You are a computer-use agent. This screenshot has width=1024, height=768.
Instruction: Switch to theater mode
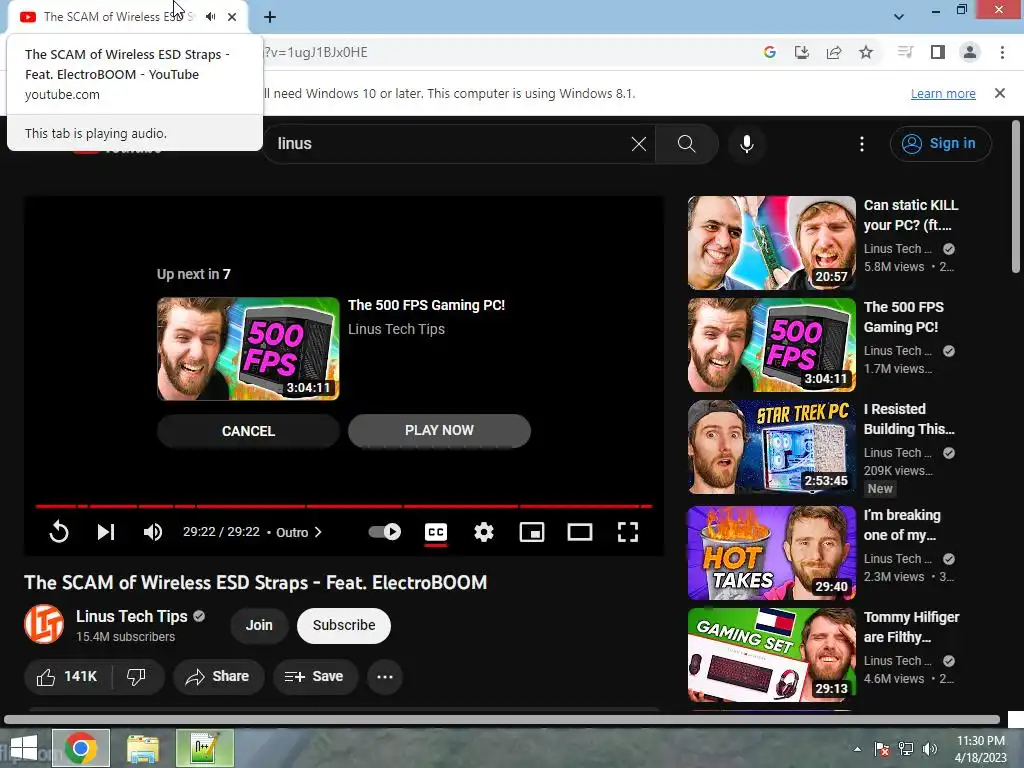[x=580, y=532]
